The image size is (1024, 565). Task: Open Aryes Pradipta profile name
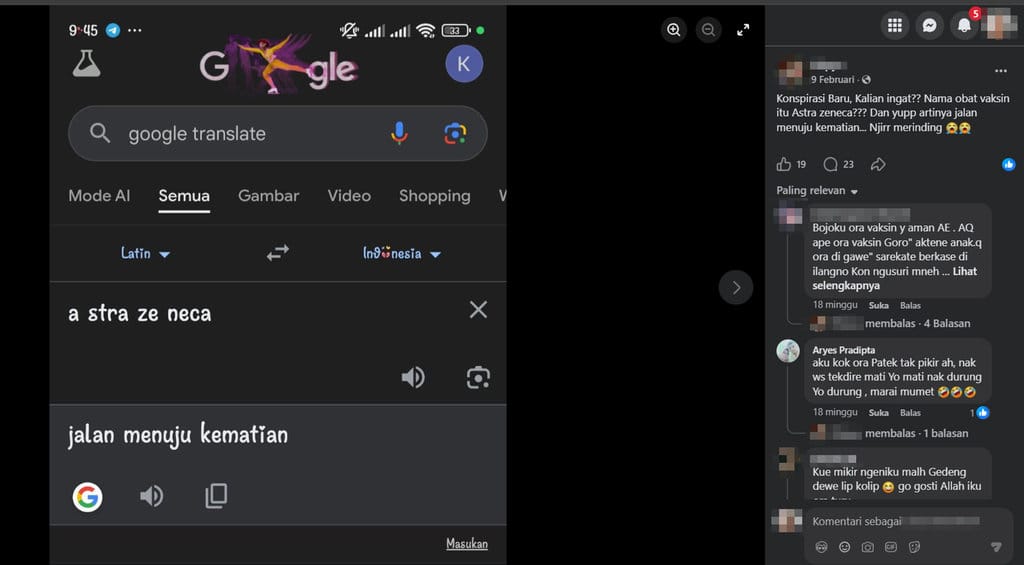[x=844, y=350]
